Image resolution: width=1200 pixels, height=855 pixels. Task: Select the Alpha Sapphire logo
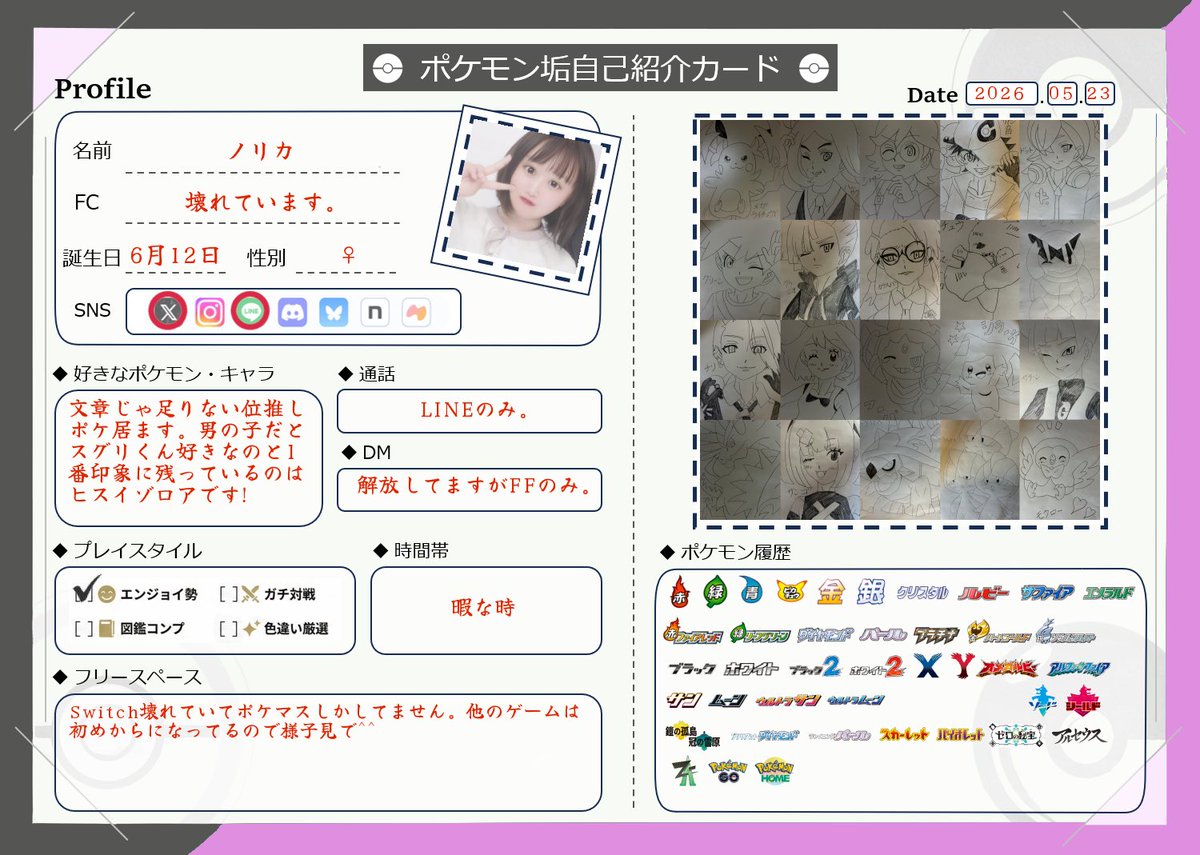(x=1079, y=668)
